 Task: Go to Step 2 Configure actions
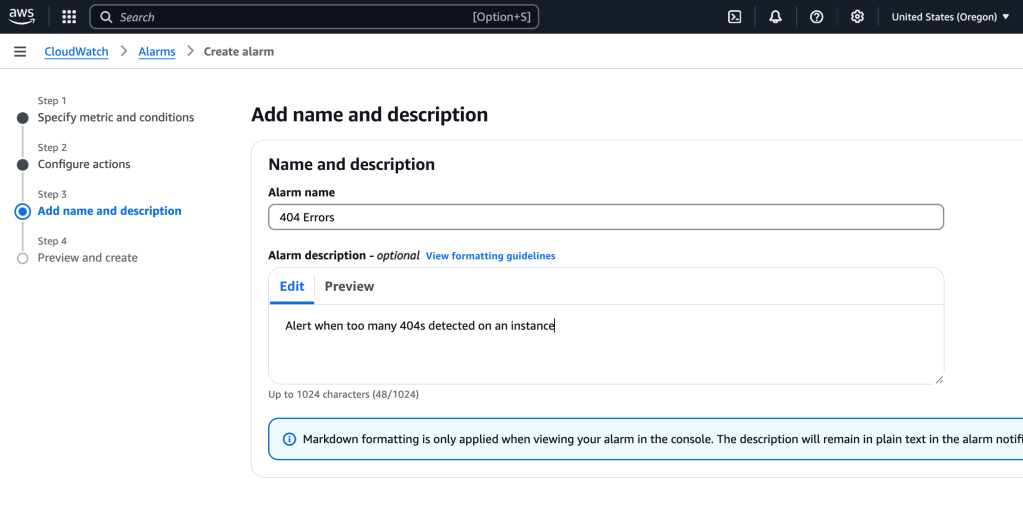click(84, 164)
